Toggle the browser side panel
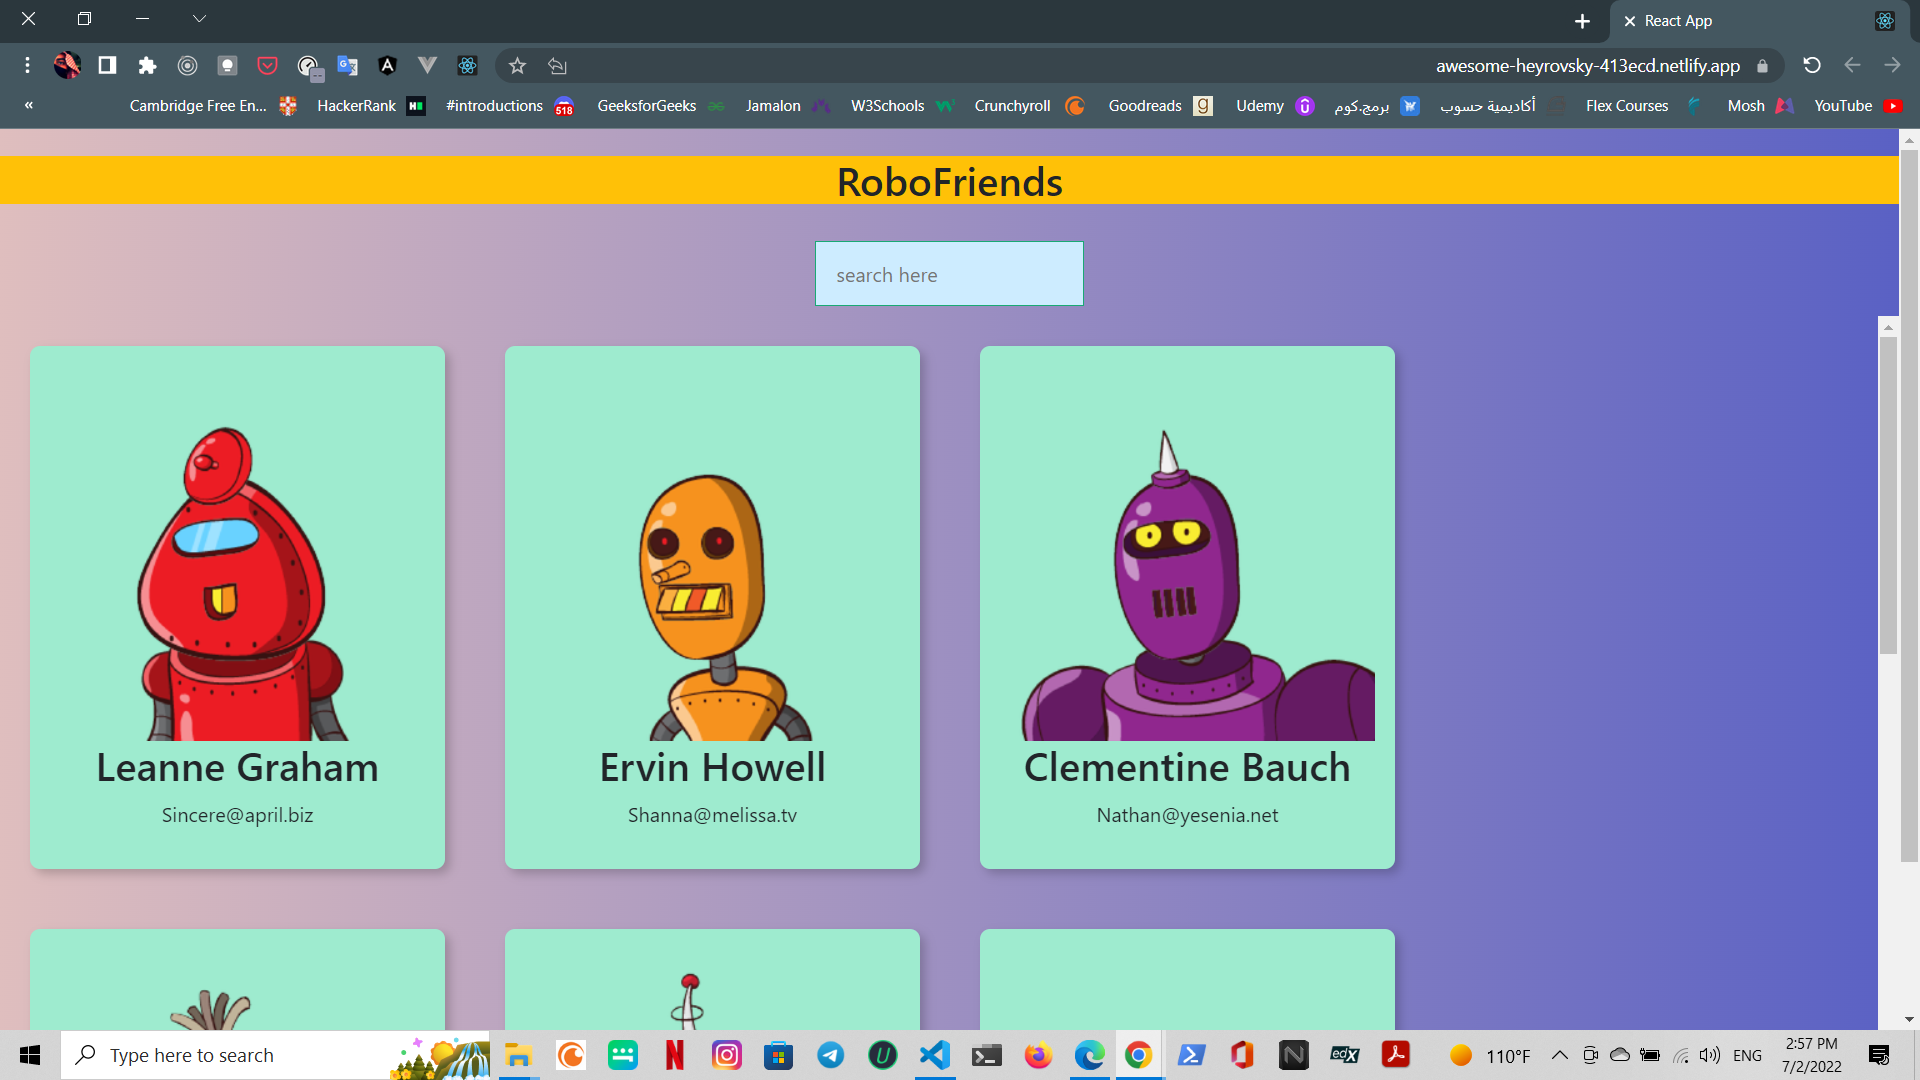Screen dimensions: 1920x1080 coord(107,66)
